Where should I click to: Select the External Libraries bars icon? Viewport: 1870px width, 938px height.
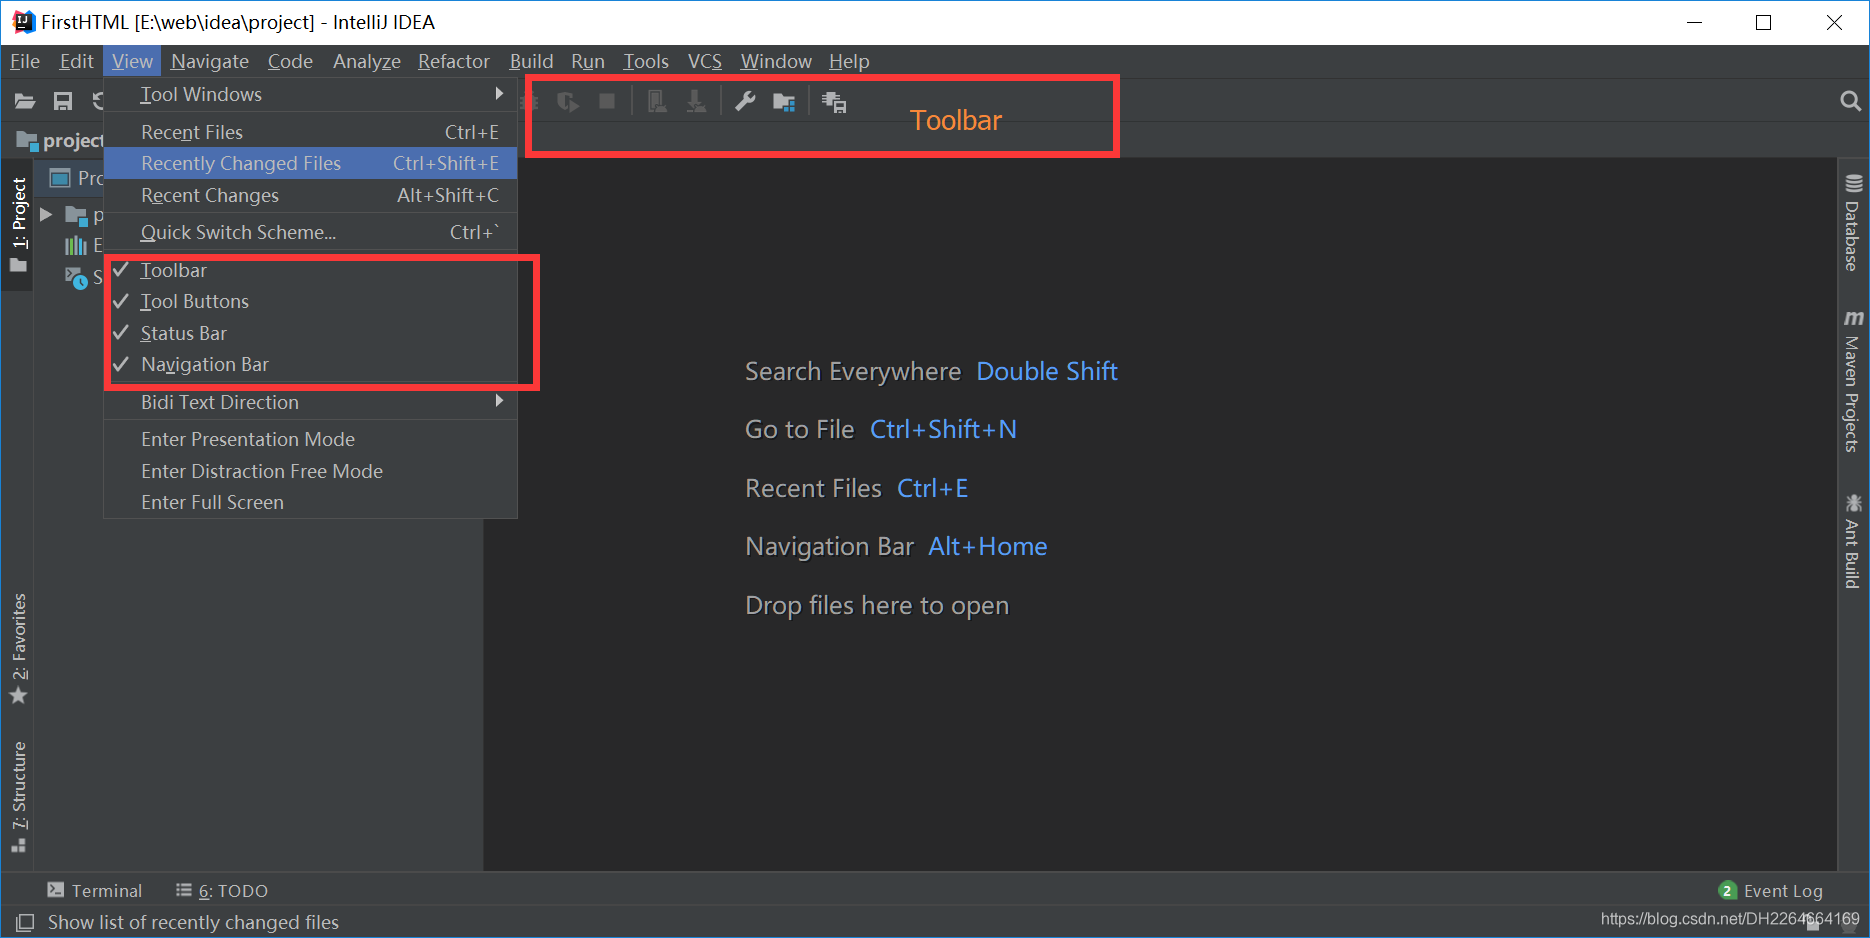pyautogui.click(x=76, y=246)
